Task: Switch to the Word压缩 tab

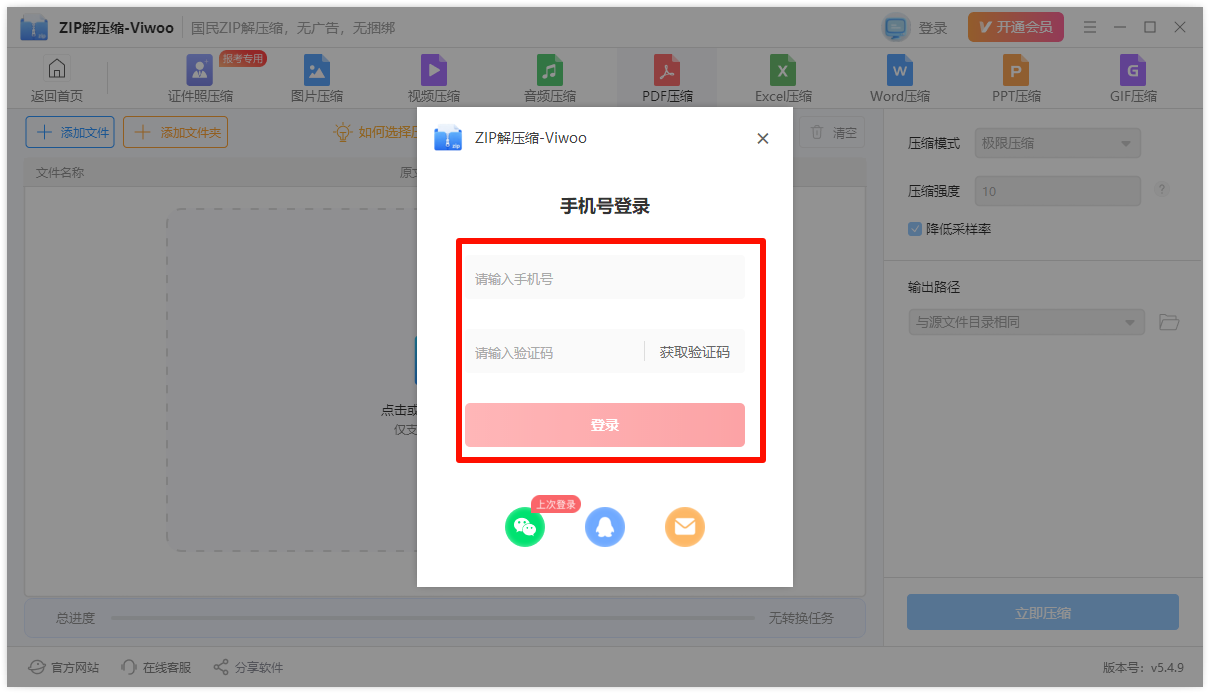Action: pos(900,78)
